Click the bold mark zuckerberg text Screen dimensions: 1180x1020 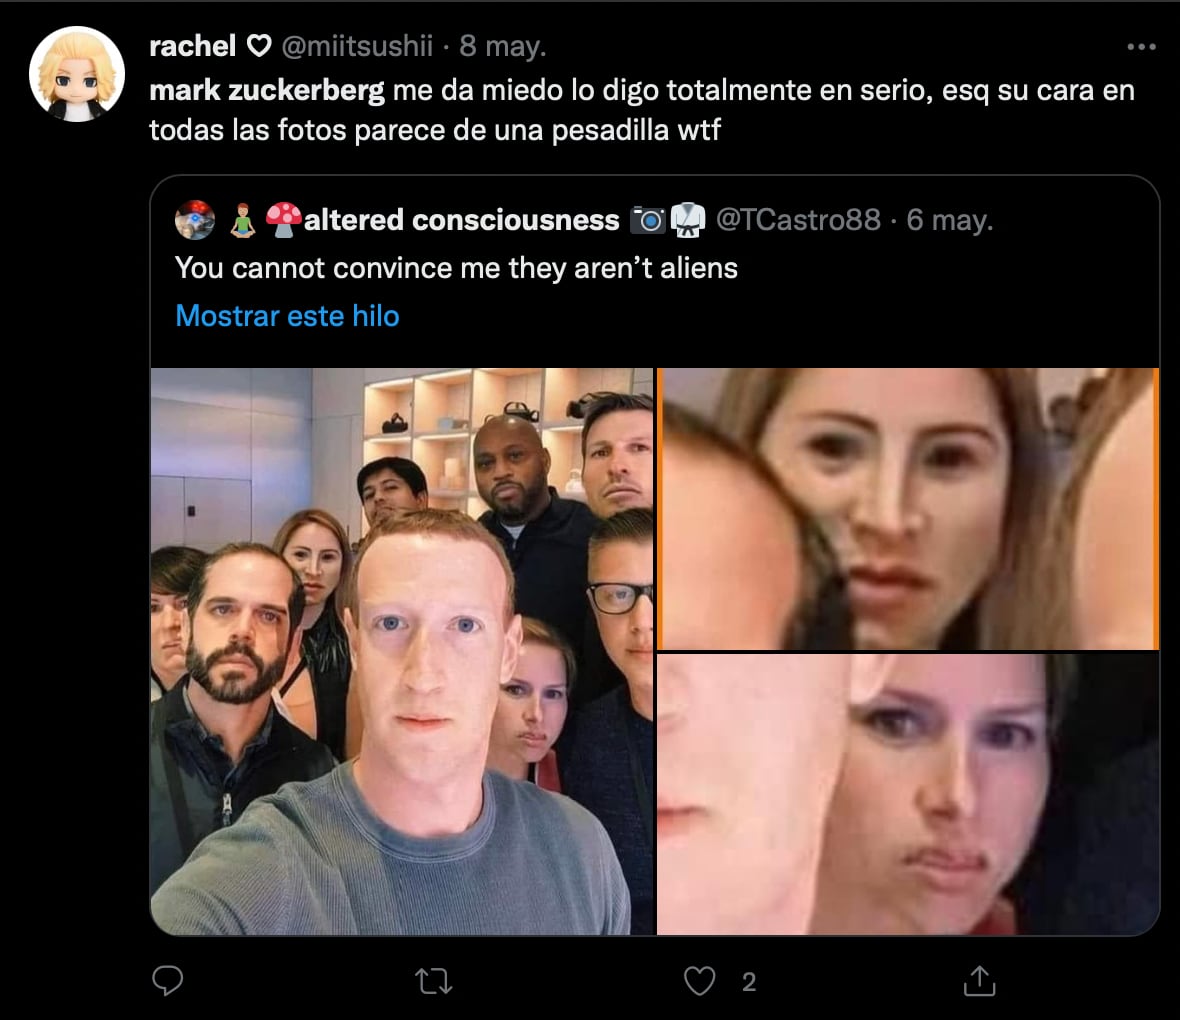pyautogui.click(x=266, y=91)
